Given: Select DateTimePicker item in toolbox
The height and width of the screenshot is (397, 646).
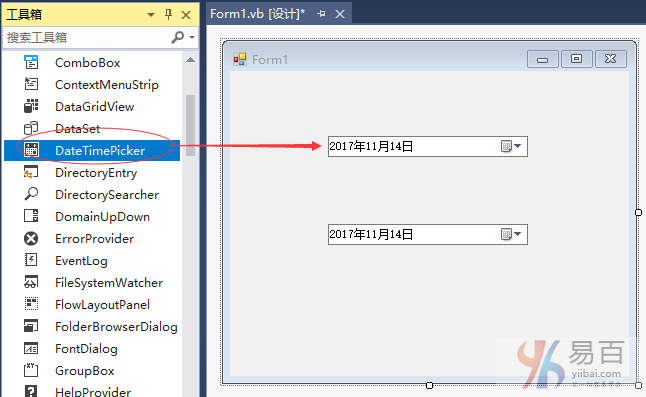Looking at the screenshot, I should click(x=92, y=150).
